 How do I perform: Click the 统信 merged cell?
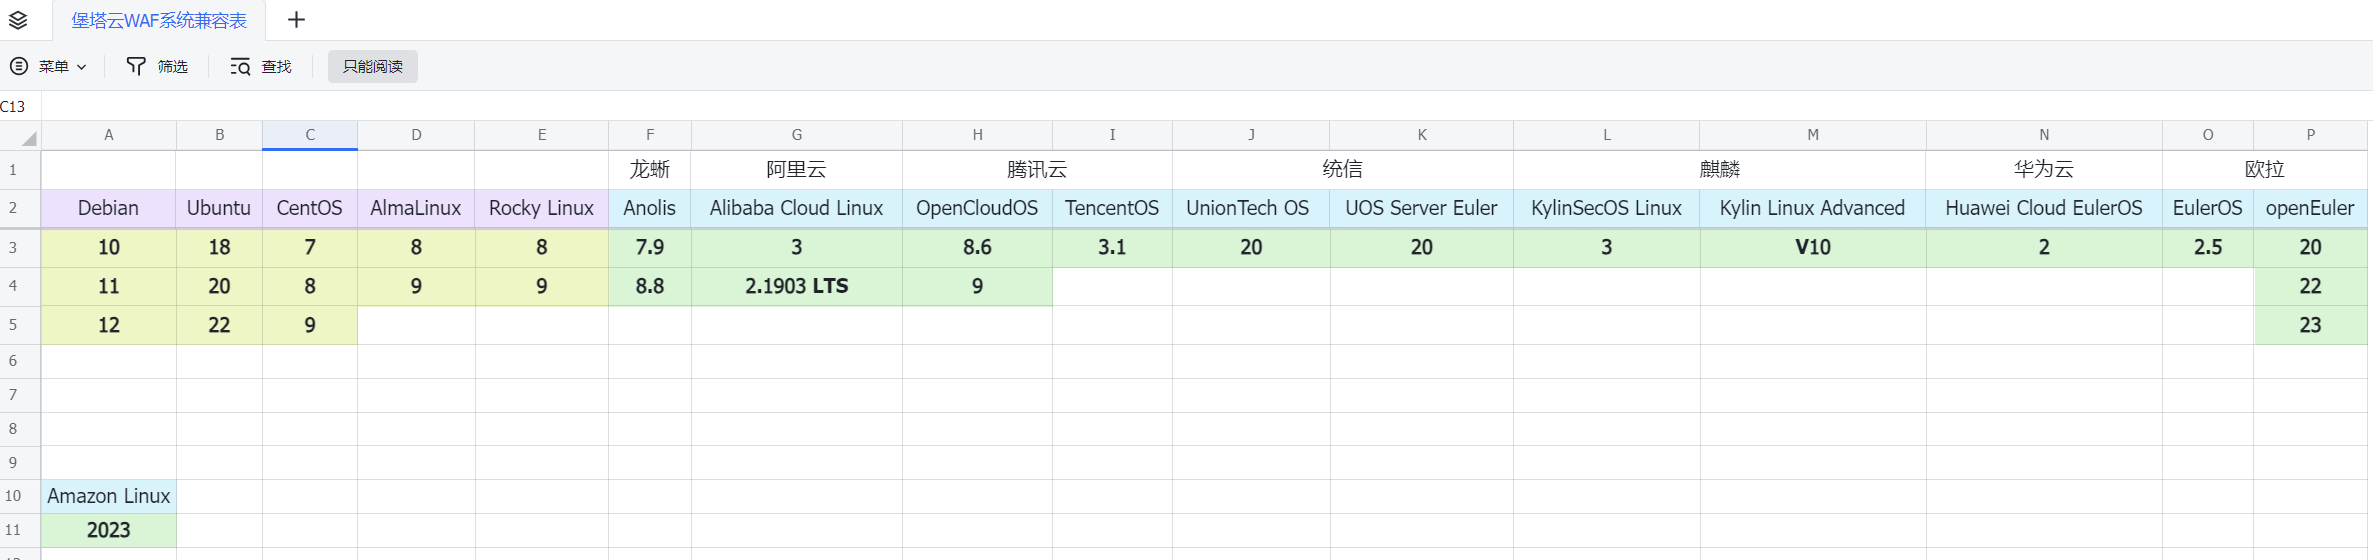1343,170
